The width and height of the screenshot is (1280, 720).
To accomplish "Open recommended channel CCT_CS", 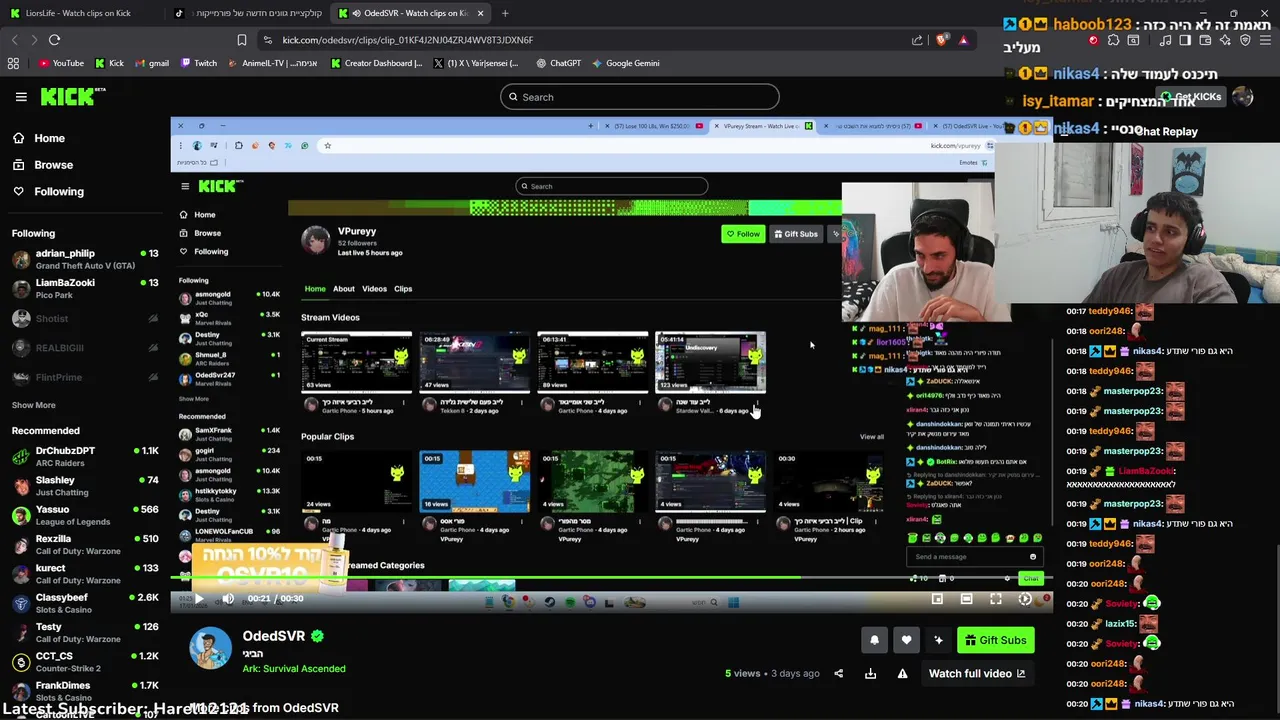I will click(84, 662).
